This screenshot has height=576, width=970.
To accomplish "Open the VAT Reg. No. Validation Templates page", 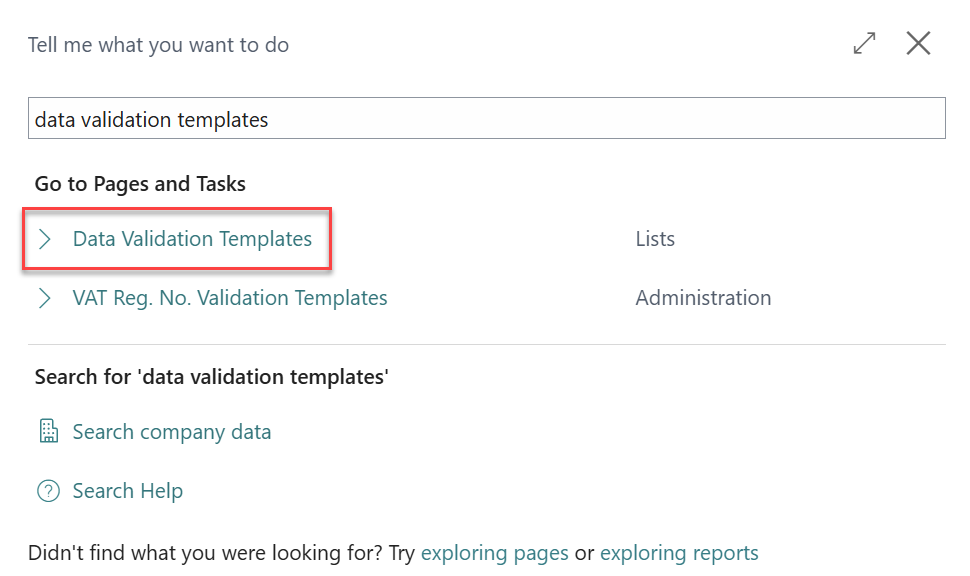I will coord(230,297).
